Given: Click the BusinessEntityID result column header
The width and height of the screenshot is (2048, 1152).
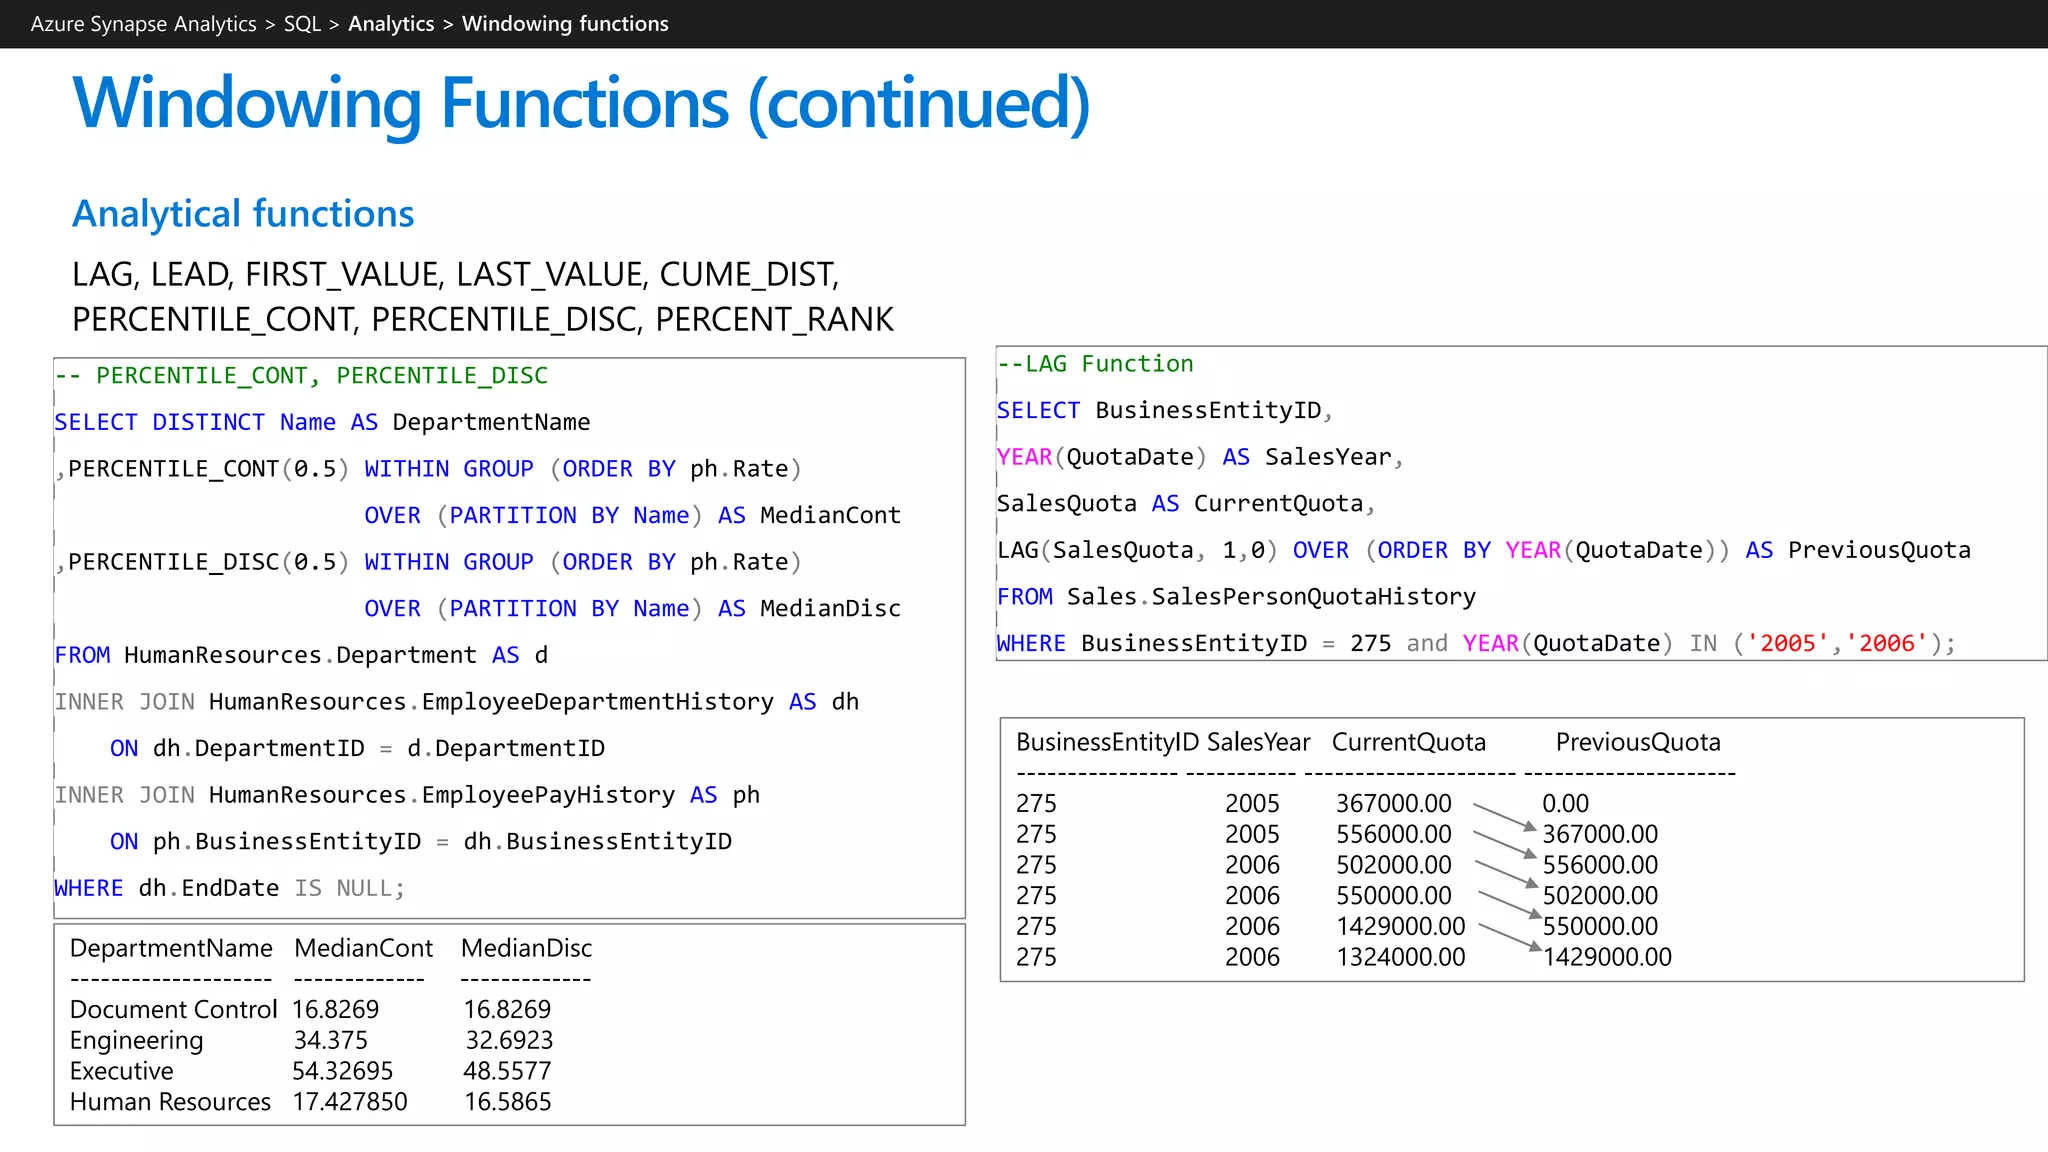Looking at the screenshot, I should click(x=1107, y=742).
